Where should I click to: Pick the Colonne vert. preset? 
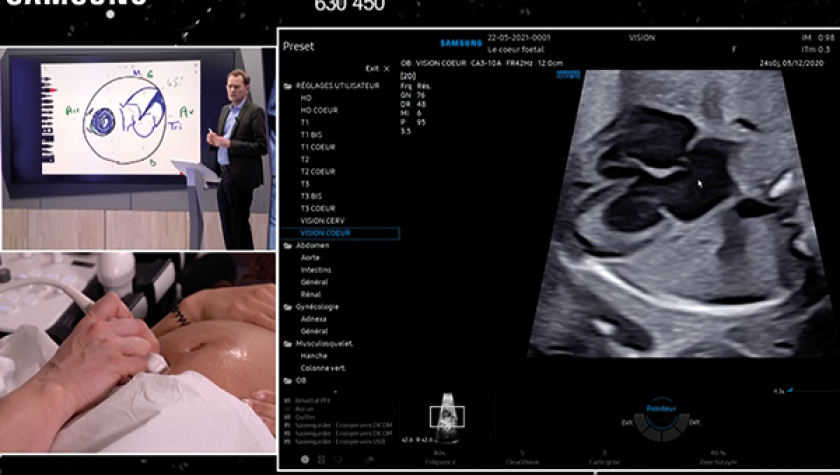tap(323, 368)
